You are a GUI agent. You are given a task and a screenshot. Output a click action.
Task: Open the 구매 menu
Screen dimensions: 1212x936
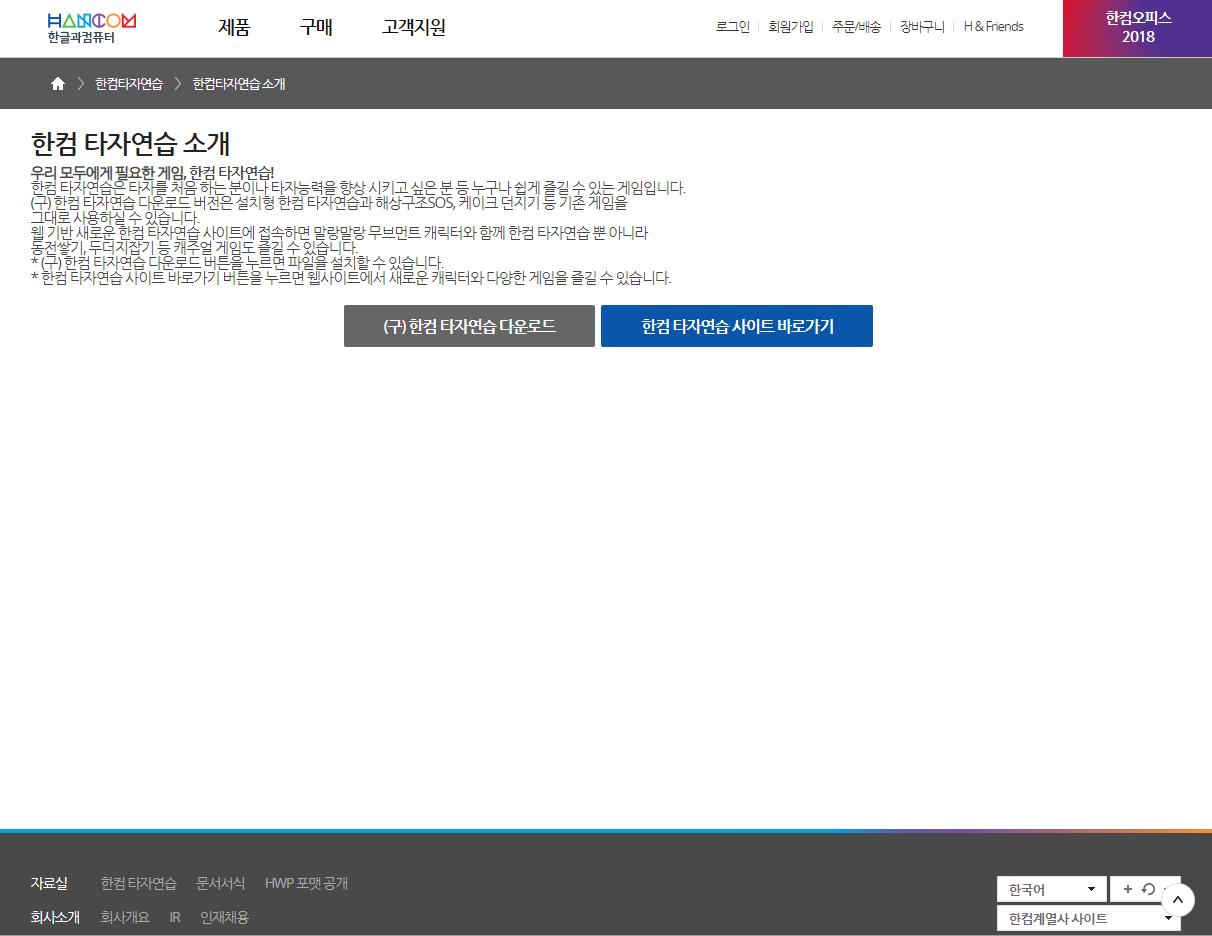pyautogui.click(x=316, y=27)
